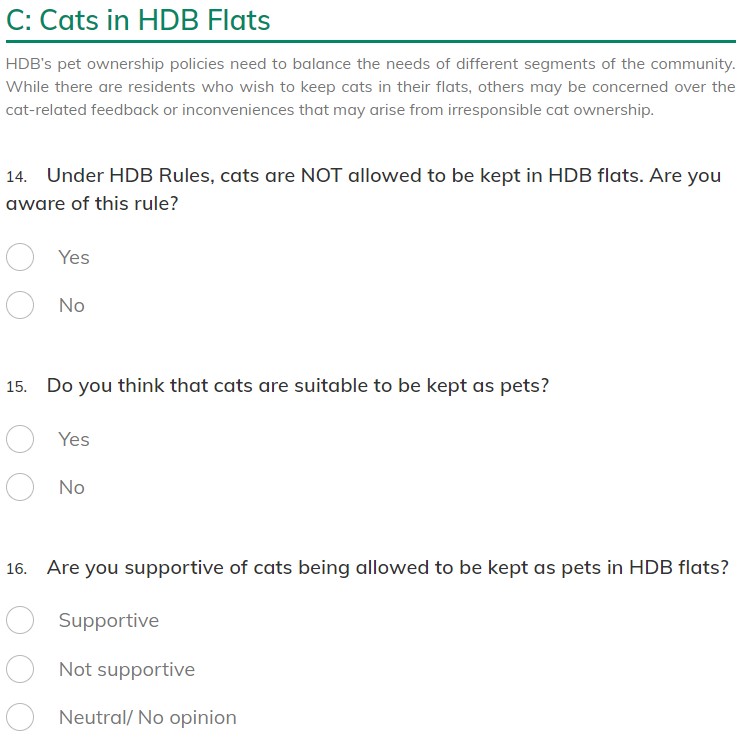Image resolution: width=743 pixels, height=747 pixels.
Task: Mark the Not supportive radio circle
Action: (x=20, y=669)
